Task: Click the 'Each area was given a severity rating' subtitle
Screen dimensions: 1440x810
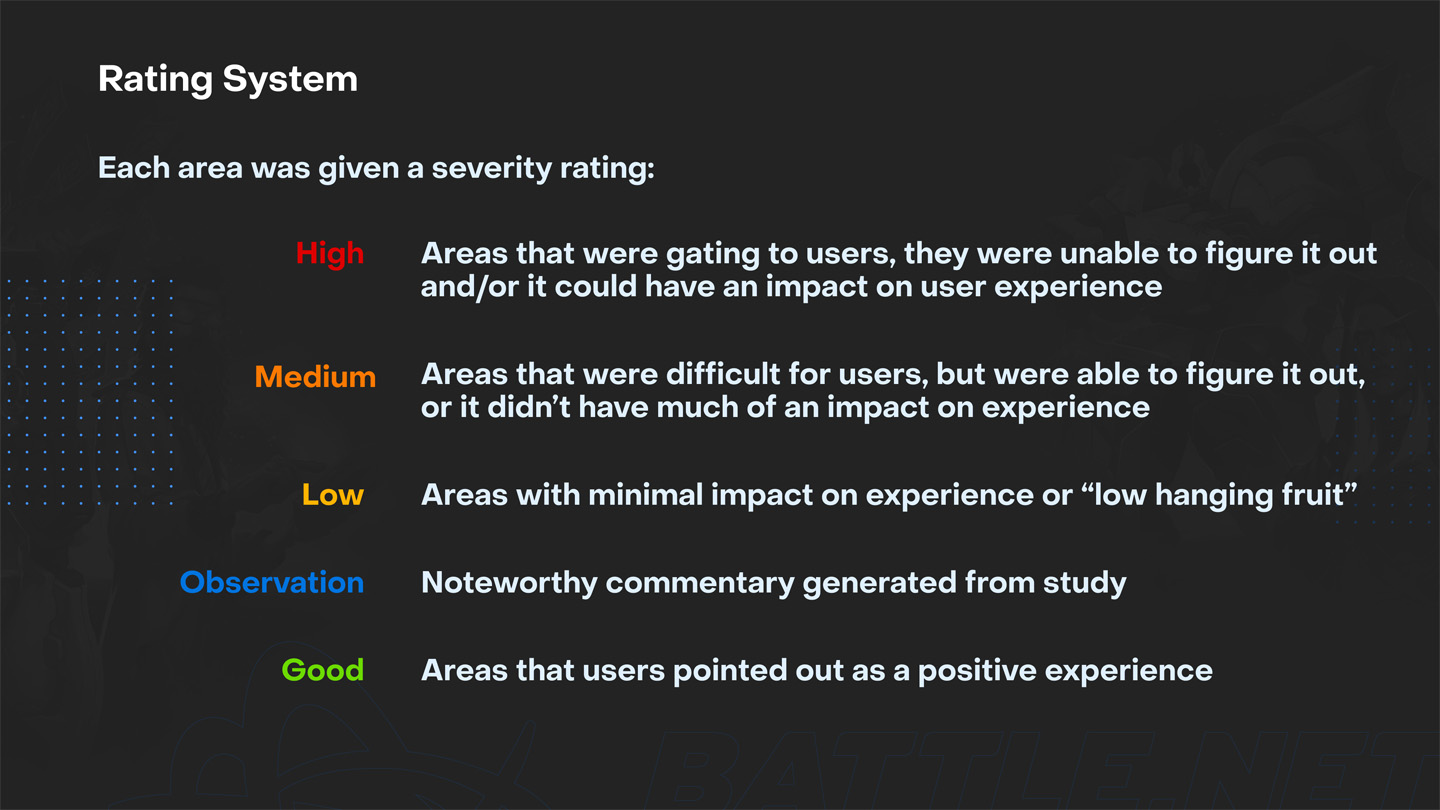Action: 376,168
